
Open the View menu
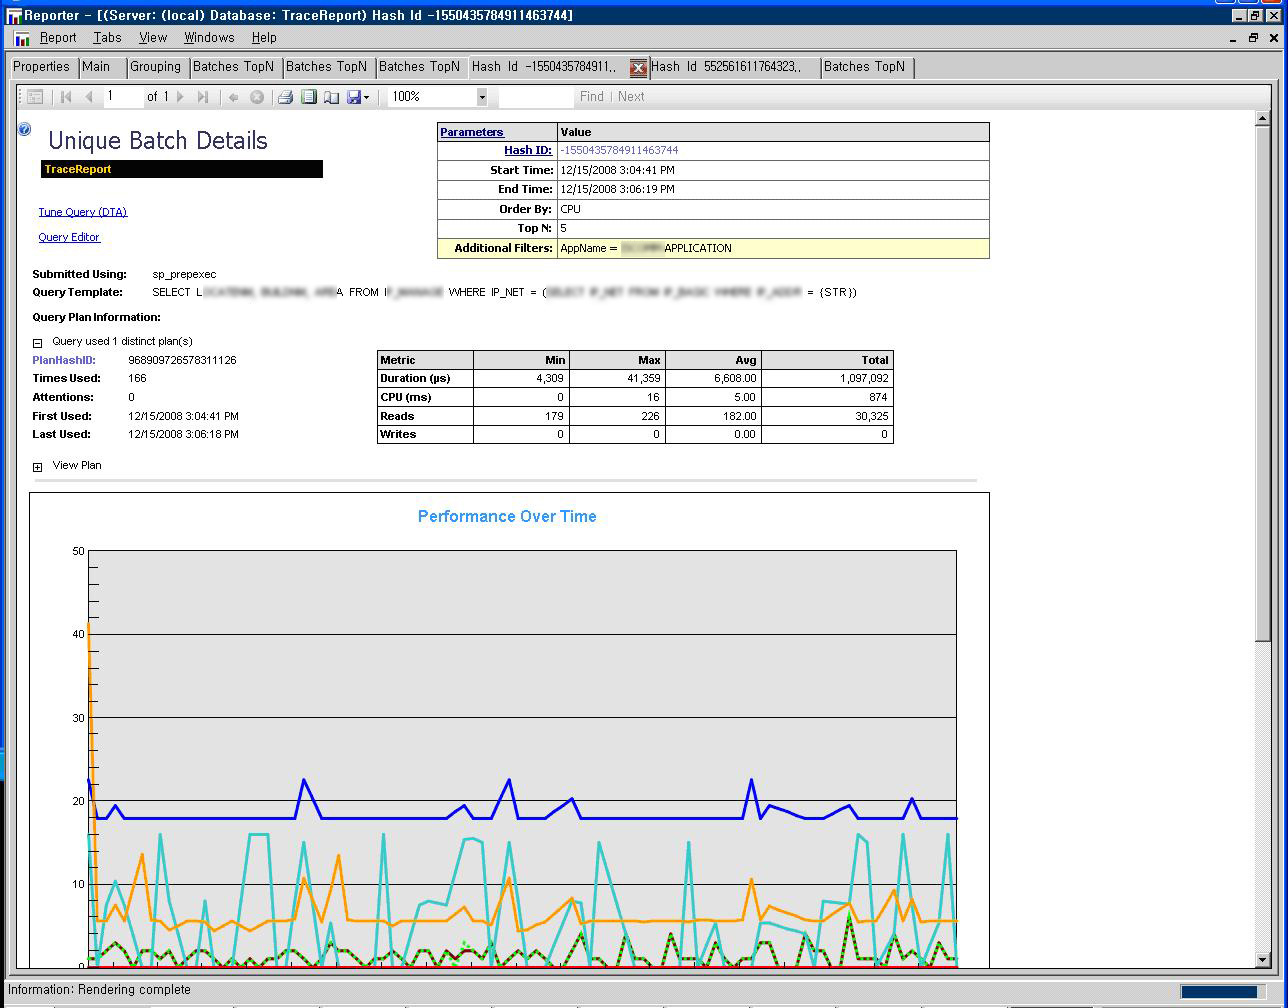click(153, 37)
